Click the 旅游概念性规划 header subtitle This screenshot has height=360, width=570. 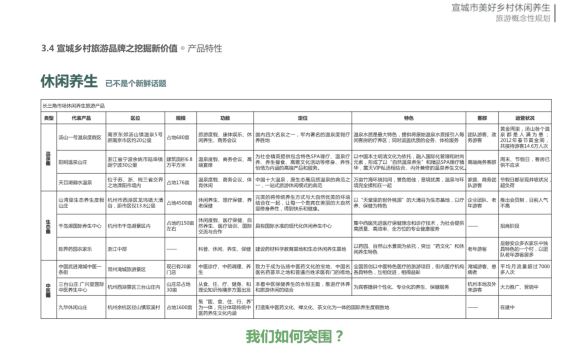523,18
